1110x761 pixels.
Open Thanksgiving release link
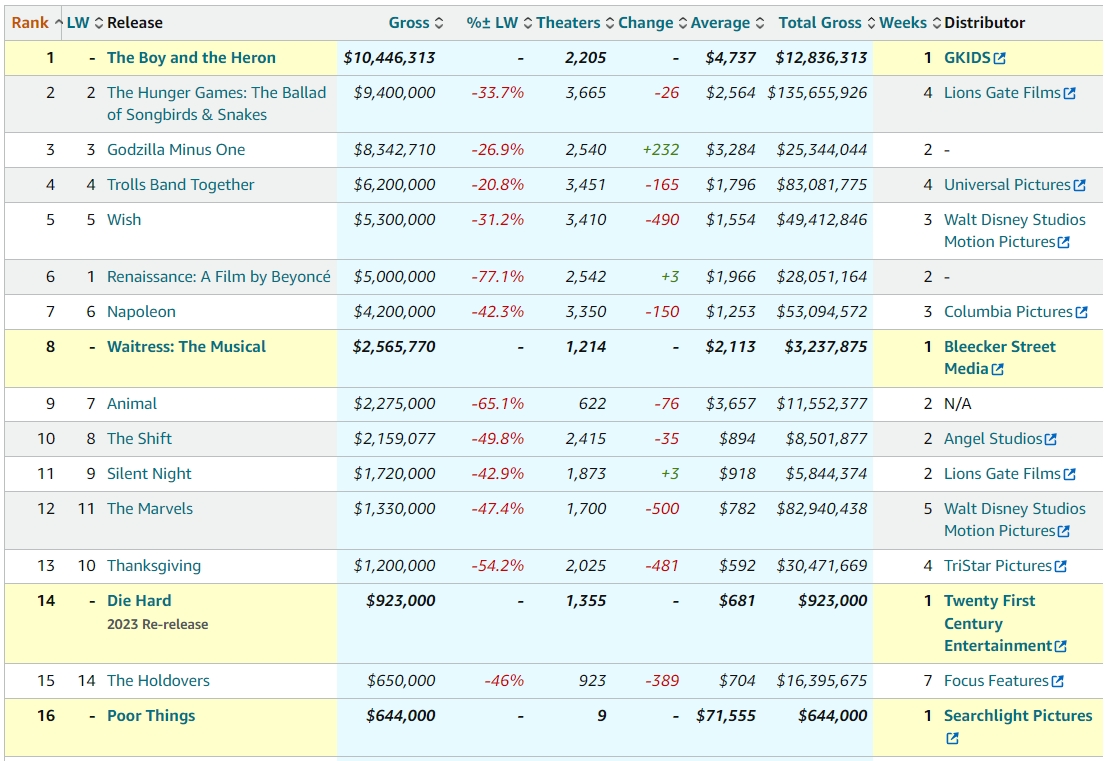154,566
